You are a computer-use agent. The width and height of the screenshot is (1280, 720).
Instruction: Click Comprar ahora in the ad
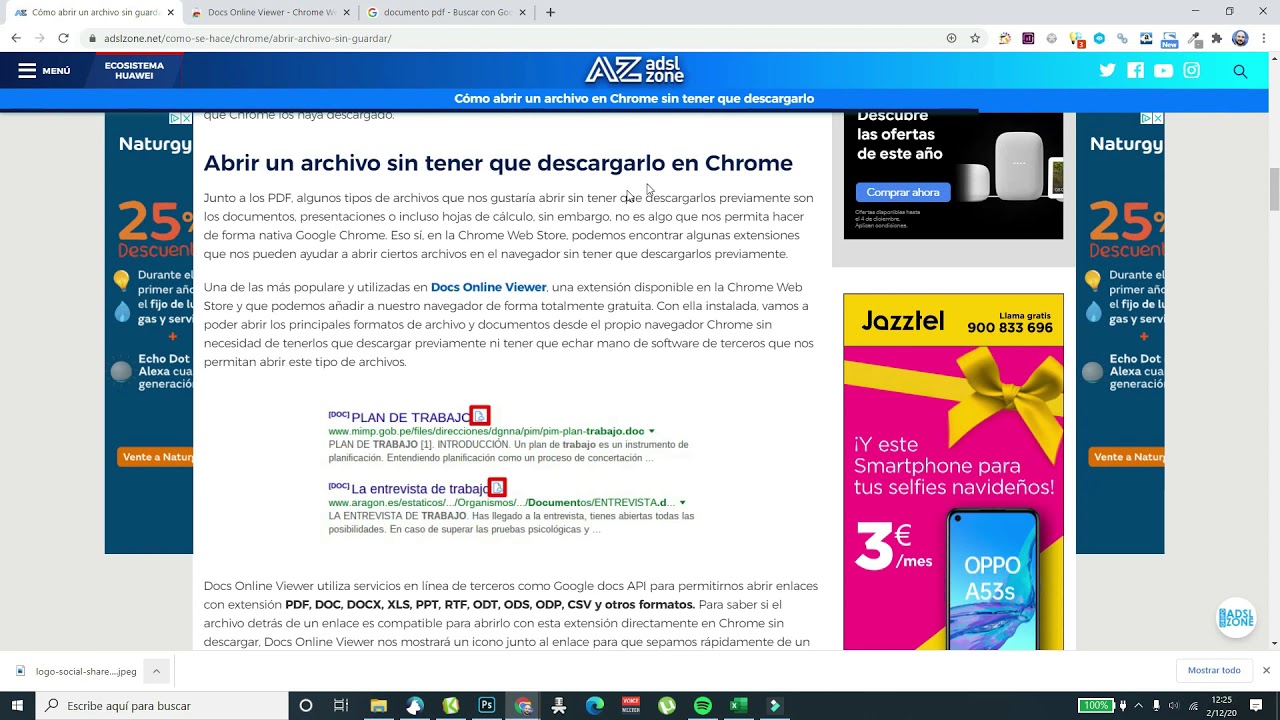902,192
